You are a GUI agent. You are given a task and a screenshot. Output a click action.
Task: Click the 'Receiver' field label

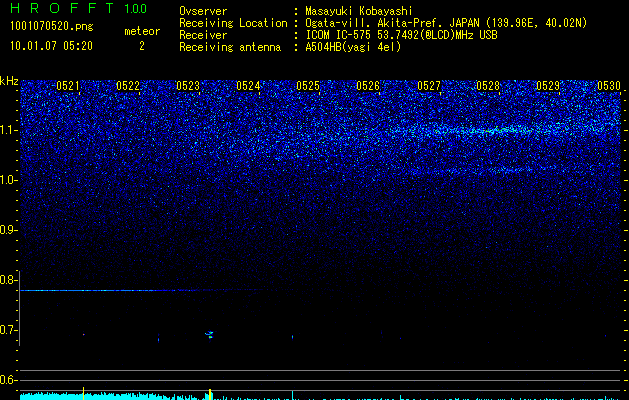(203, 35)
